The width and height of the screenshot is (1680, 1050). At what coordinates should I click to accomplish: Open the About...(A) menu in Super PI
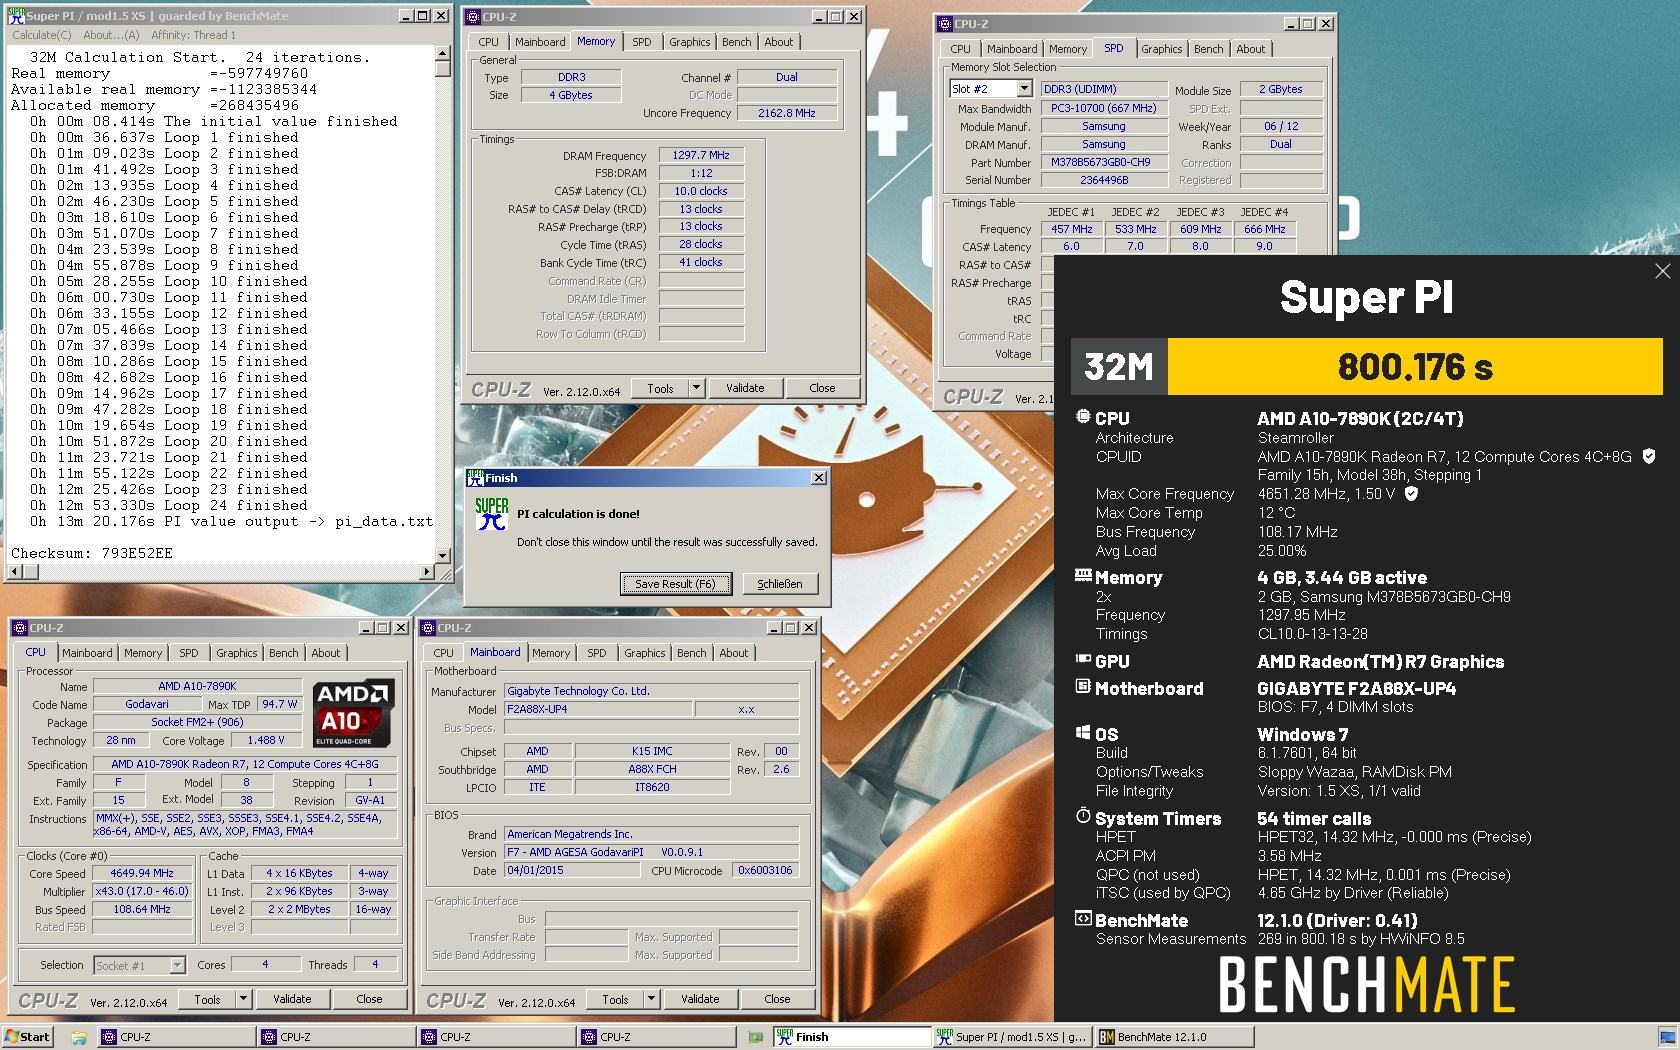(x=112, y=35)
